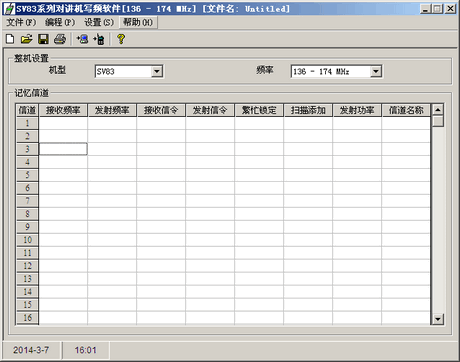Click the date 2014-3-7 in status bar

pyautogui.click(x=31, y=350)
